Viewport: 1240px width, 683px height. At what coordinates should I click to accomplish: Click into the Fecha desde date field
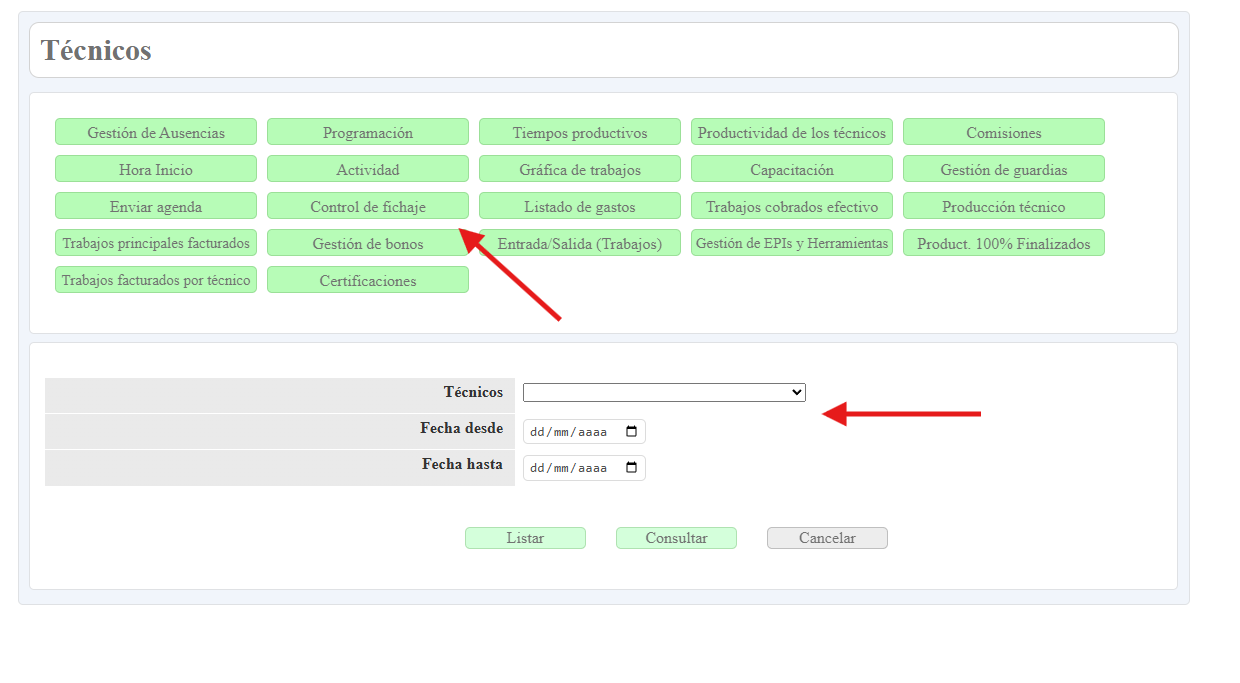point(570,432)
